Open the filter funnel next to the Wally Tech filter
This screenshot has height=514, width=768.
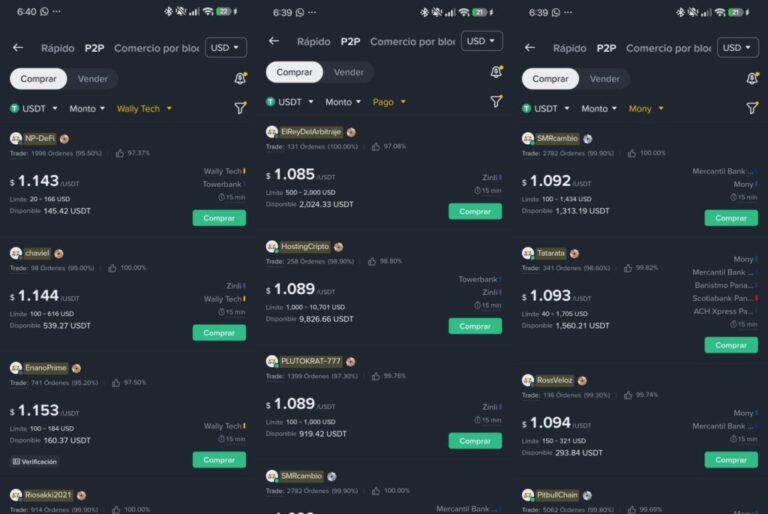240,108
